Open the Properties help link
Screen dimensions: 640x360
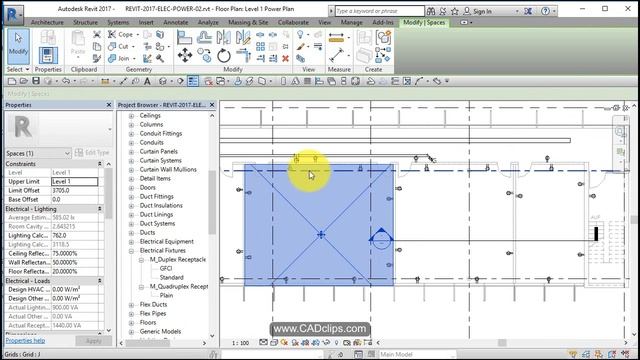click(x=25, y=340)
